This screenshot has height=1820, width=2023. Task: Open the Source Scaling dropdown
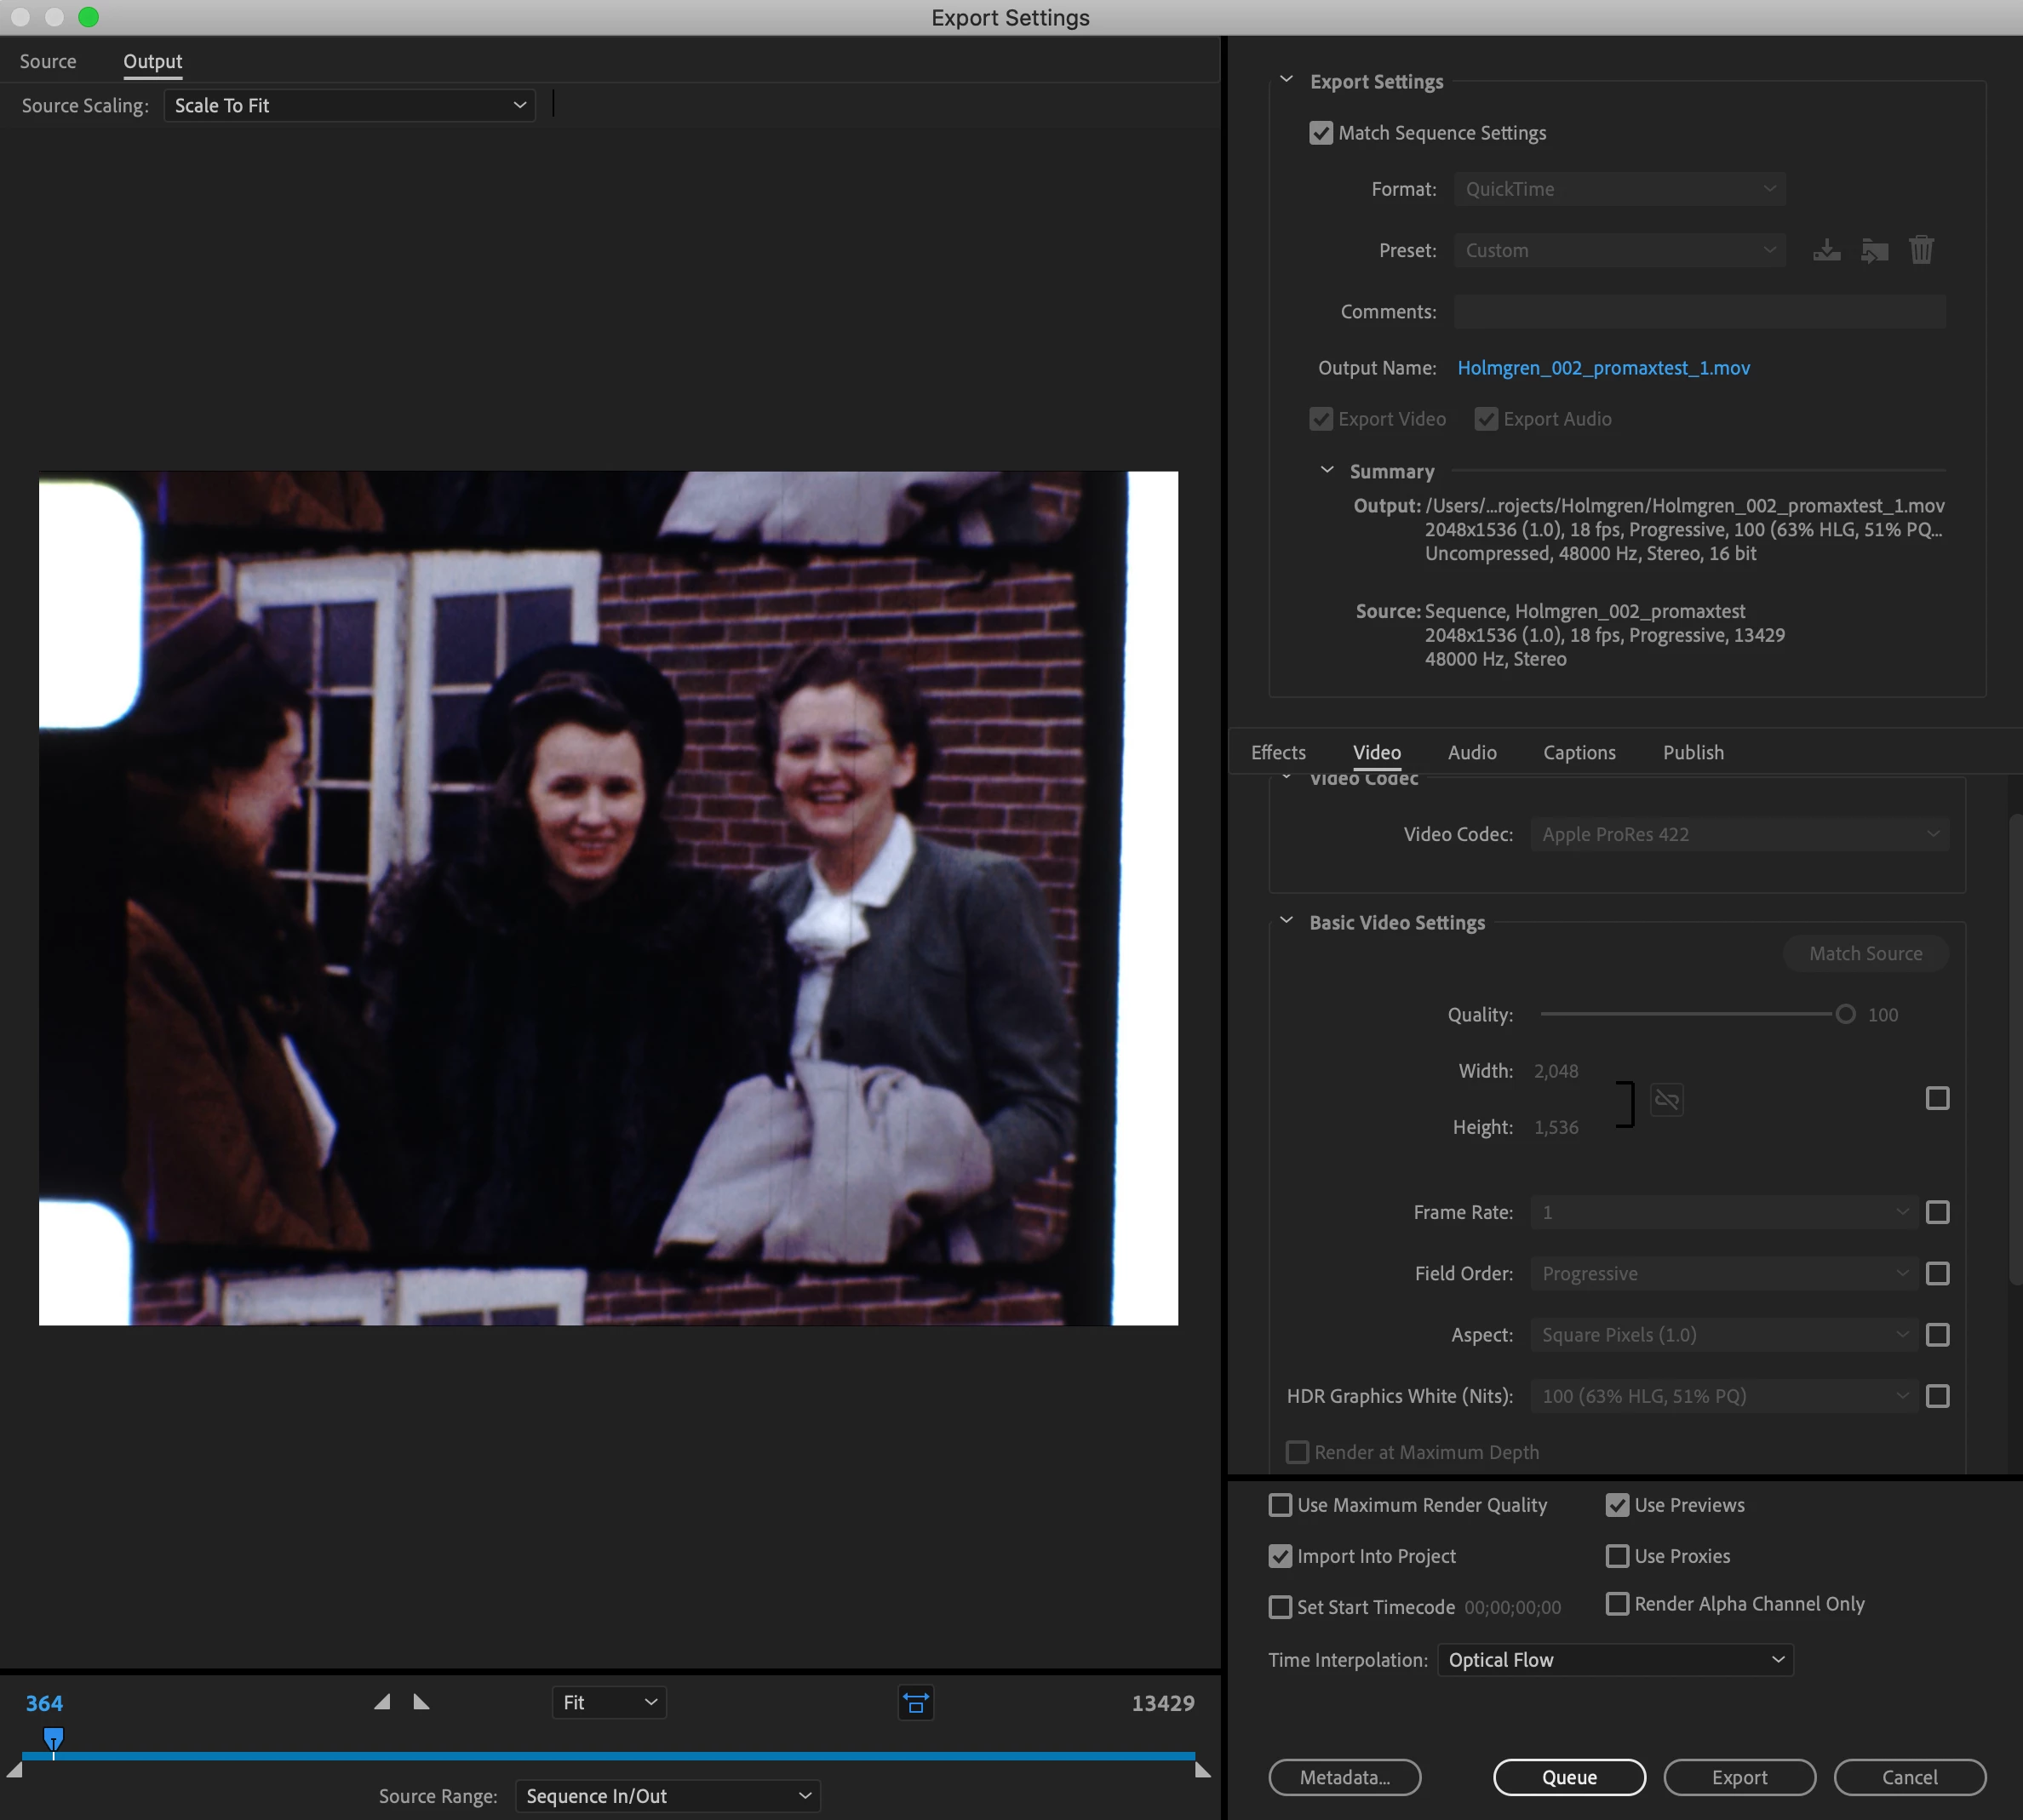click(x=349, y=106)
